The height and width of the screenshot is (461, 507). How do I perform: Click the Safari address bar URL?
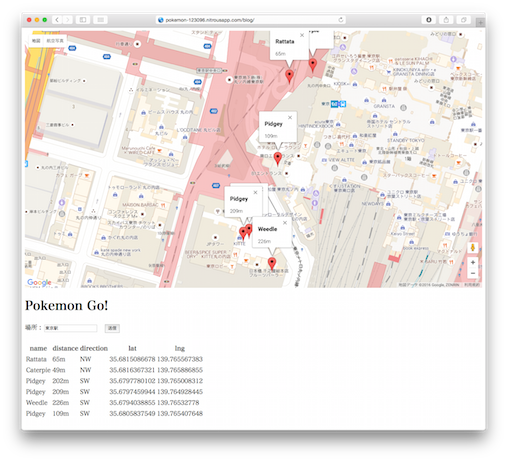coord(210,20)
